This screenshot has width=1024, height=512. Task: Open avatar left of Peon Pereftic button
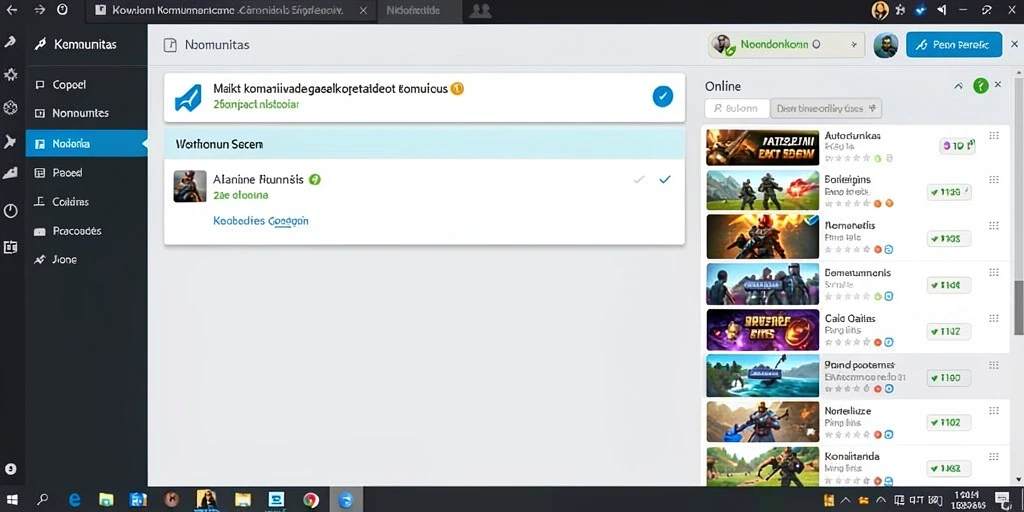[x=886, y=45]
